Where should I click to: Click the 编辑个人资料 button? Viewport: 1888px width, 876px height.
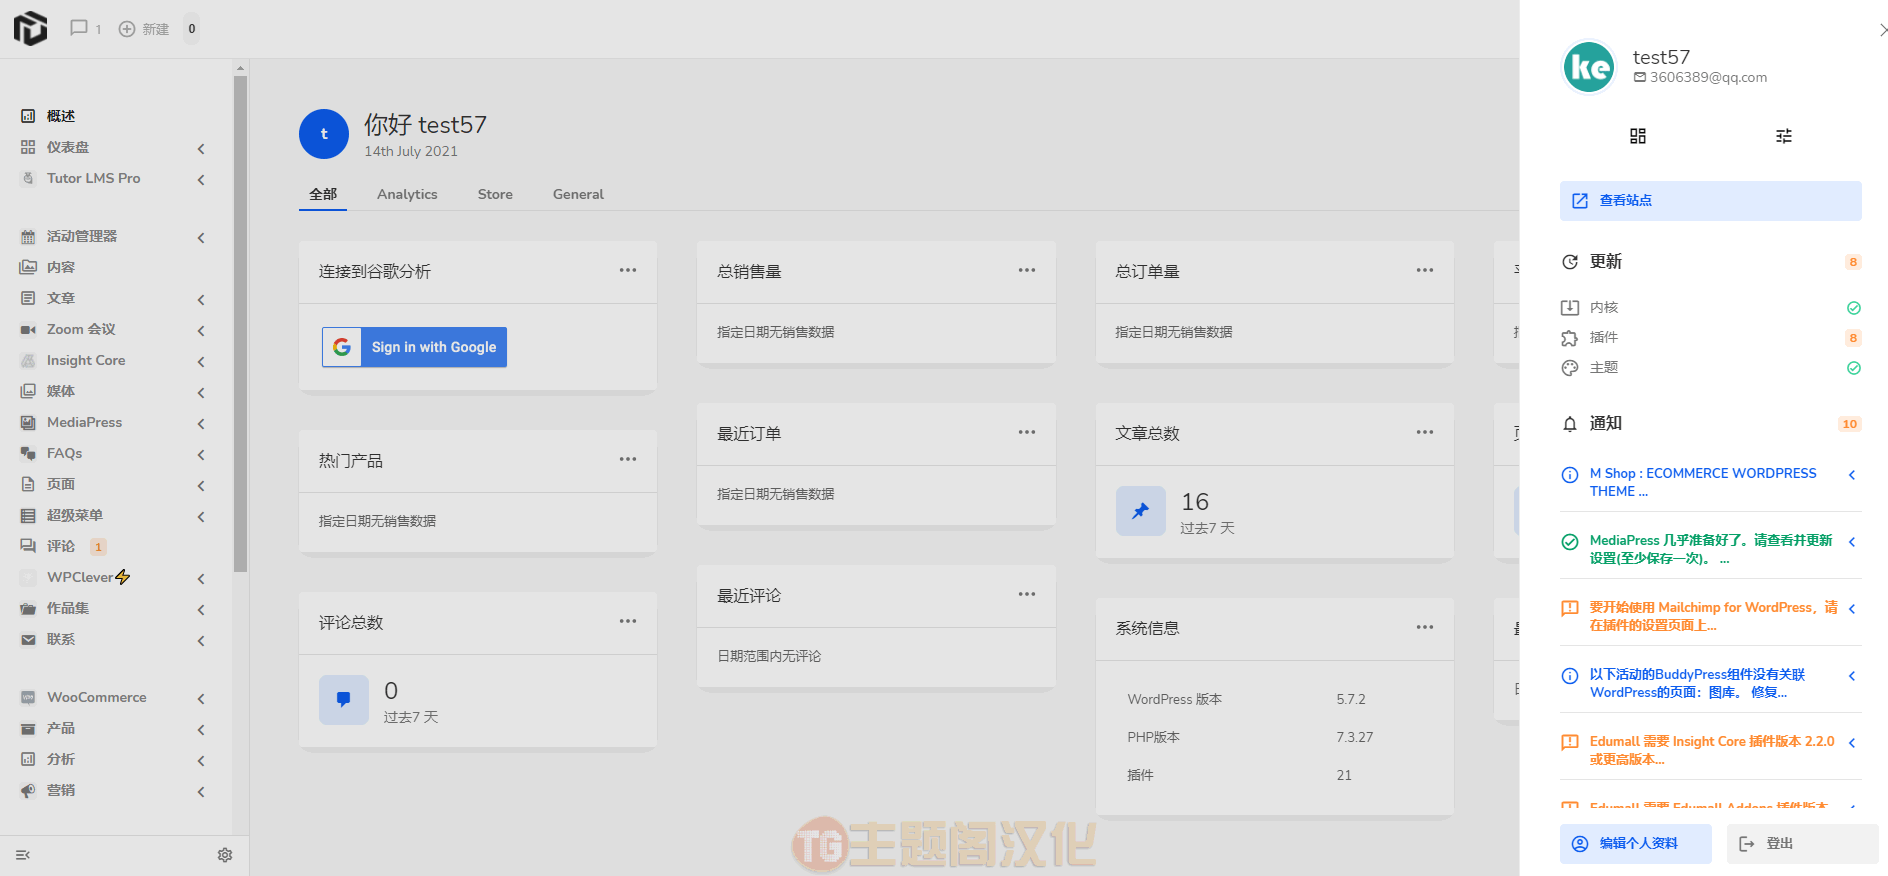click(x=1636, y=844)
